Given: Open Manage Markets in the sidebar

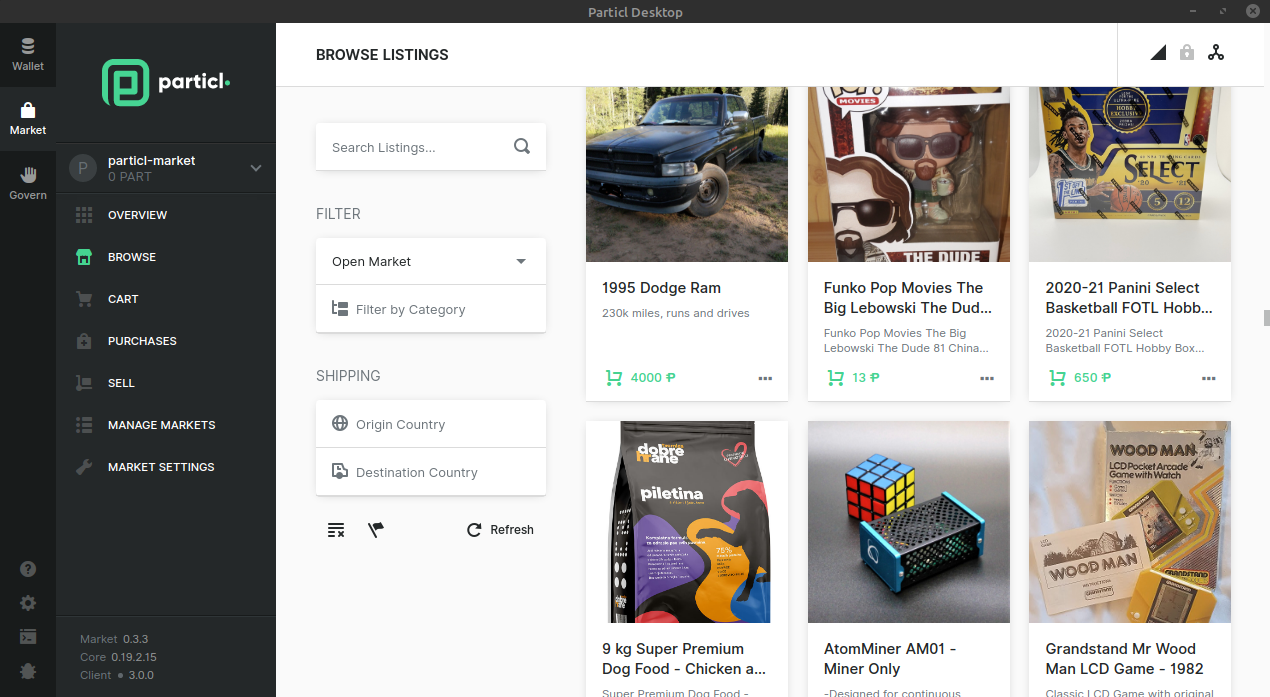Looking at the screenshot, I should [x=166, y=425].
